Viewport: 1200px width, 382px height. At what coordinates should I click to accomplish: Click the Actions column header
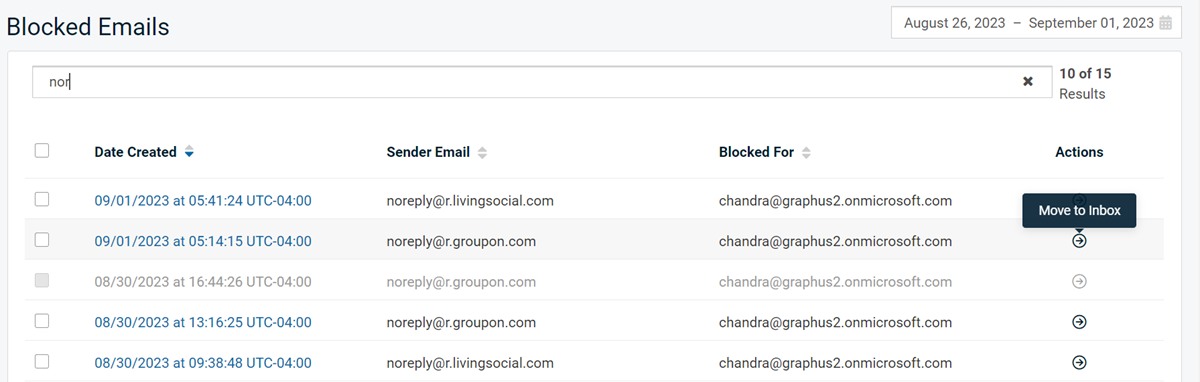click(x=1079, y=152)
